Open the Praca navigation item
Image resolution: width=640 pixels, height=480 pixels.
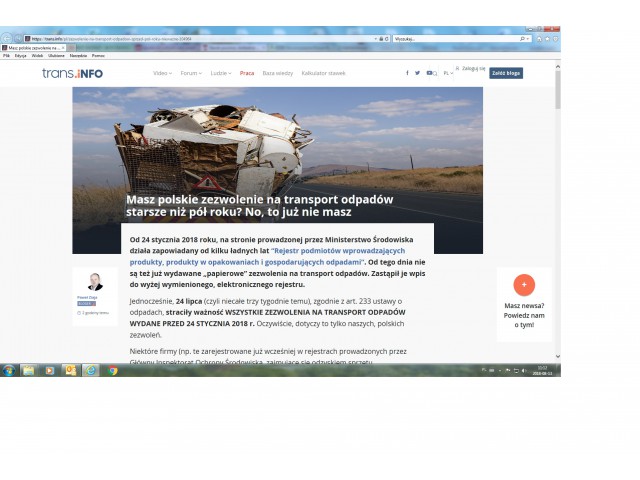tap(247, 73)
